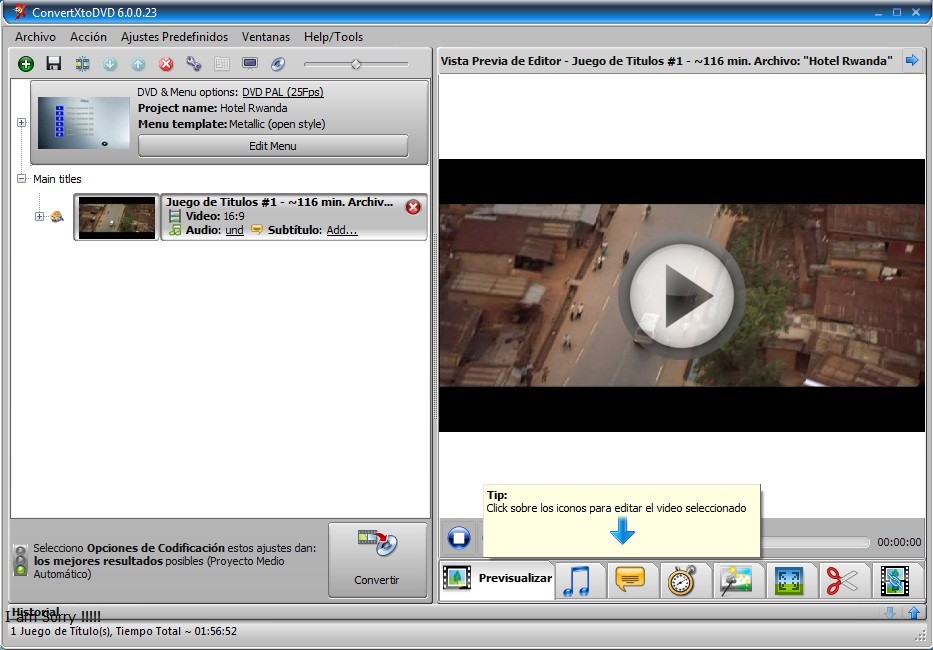The height and width of the screenshot is (650, 933).
Task: Open settings with the wrench icon
Action: point(193,63)
